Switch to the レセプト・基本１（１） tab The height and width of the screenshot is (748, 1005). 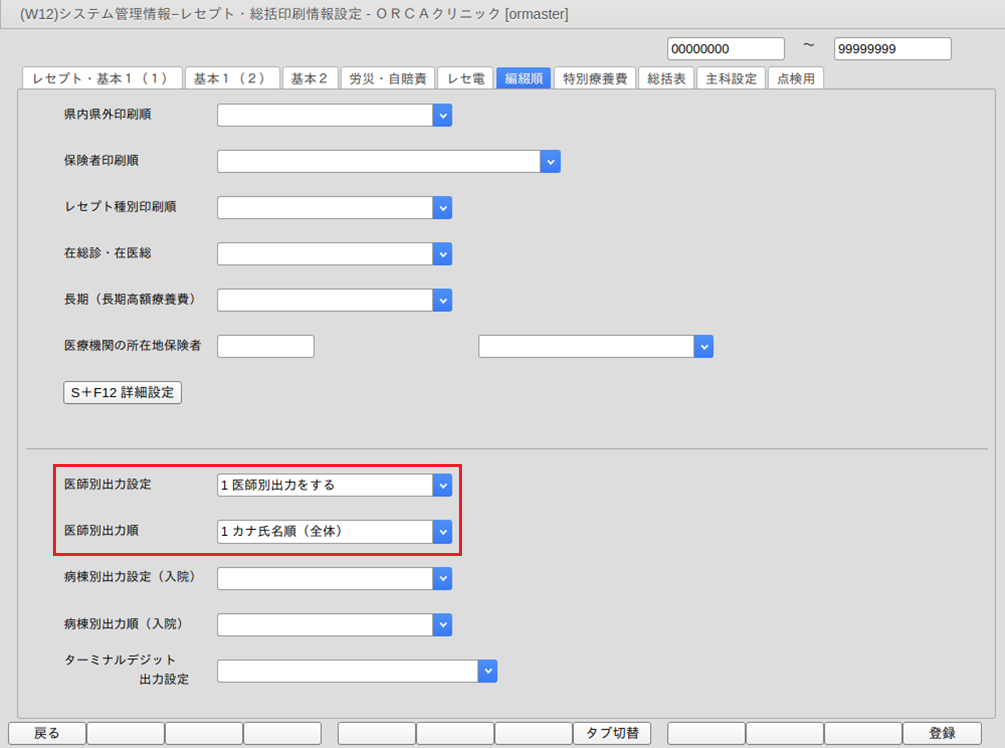[x=101, y=79]
